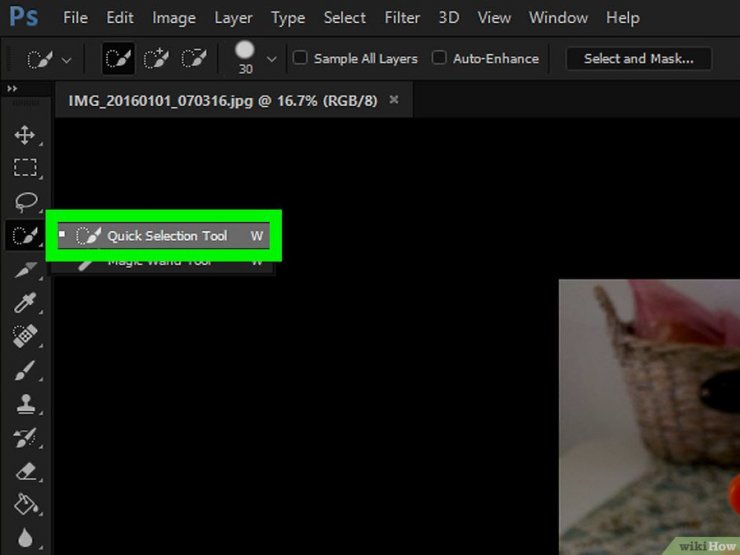Select the Paint Bucket tool

click(x=24, y=504)
